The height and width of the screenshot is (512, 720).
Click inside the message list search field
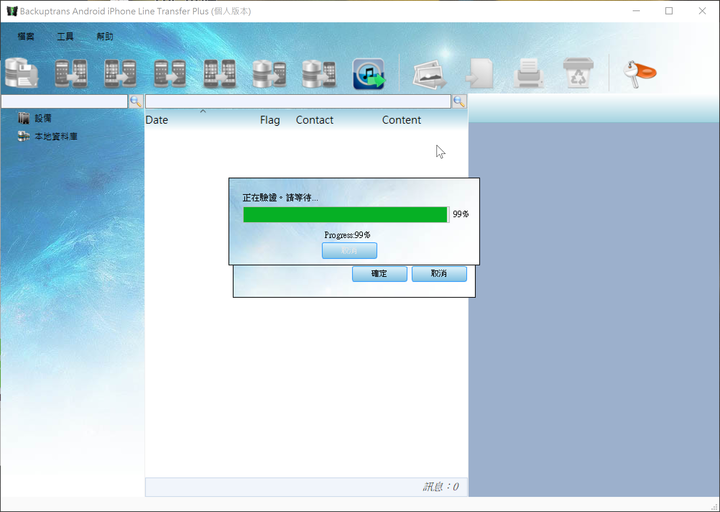[298, 101]
